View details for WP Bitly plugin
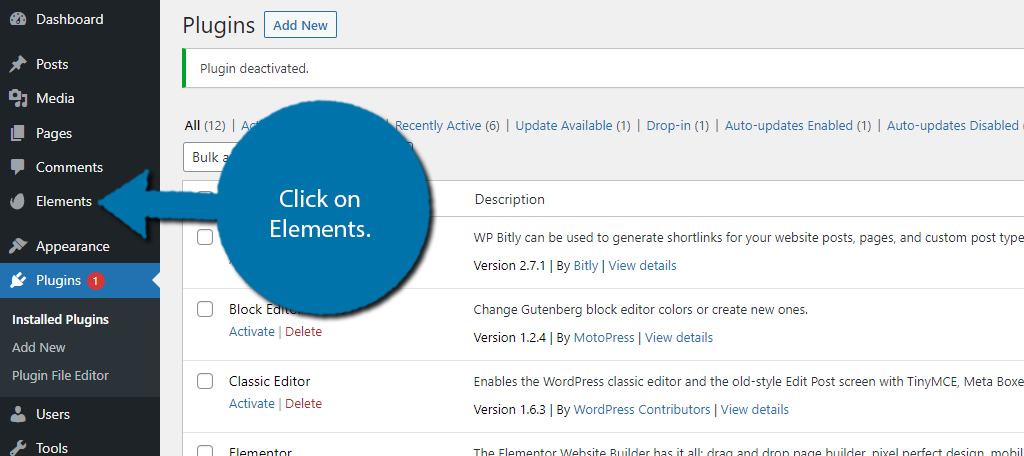Screen dimensions: 1024x456 tap(643, 266)
